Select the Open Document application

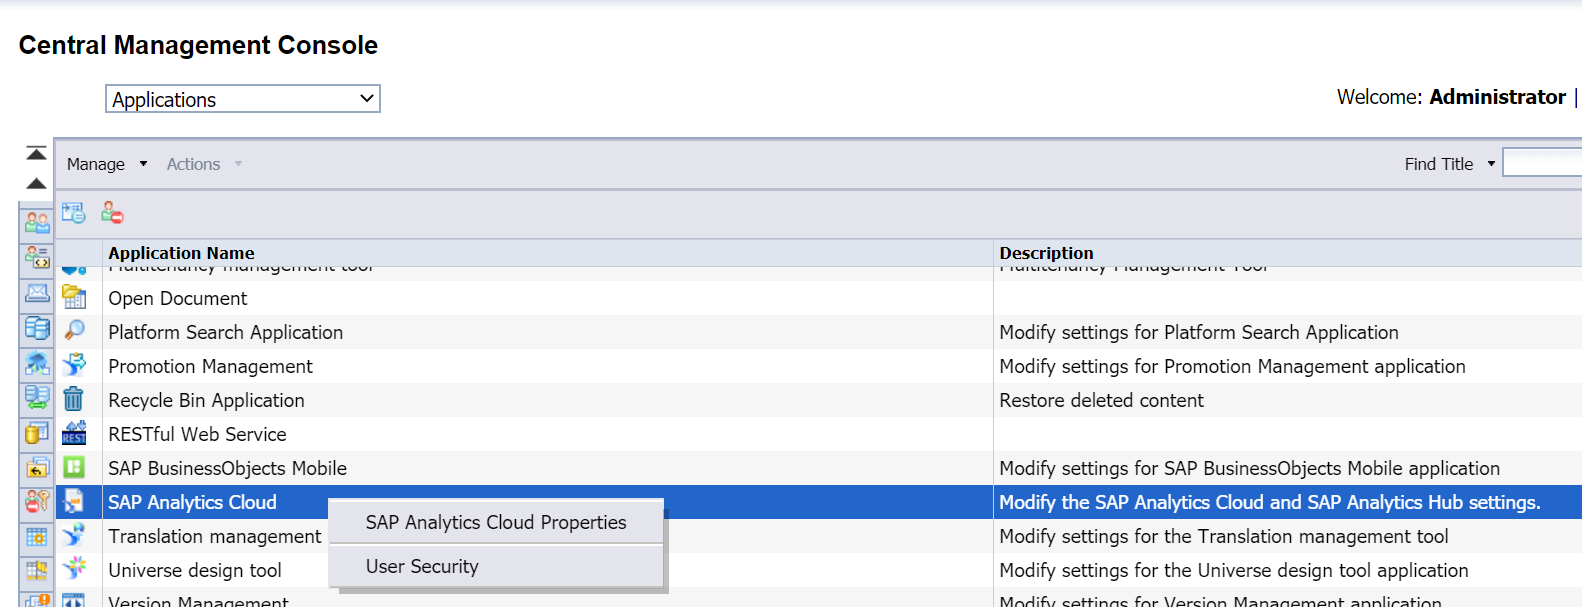point(177,298)
